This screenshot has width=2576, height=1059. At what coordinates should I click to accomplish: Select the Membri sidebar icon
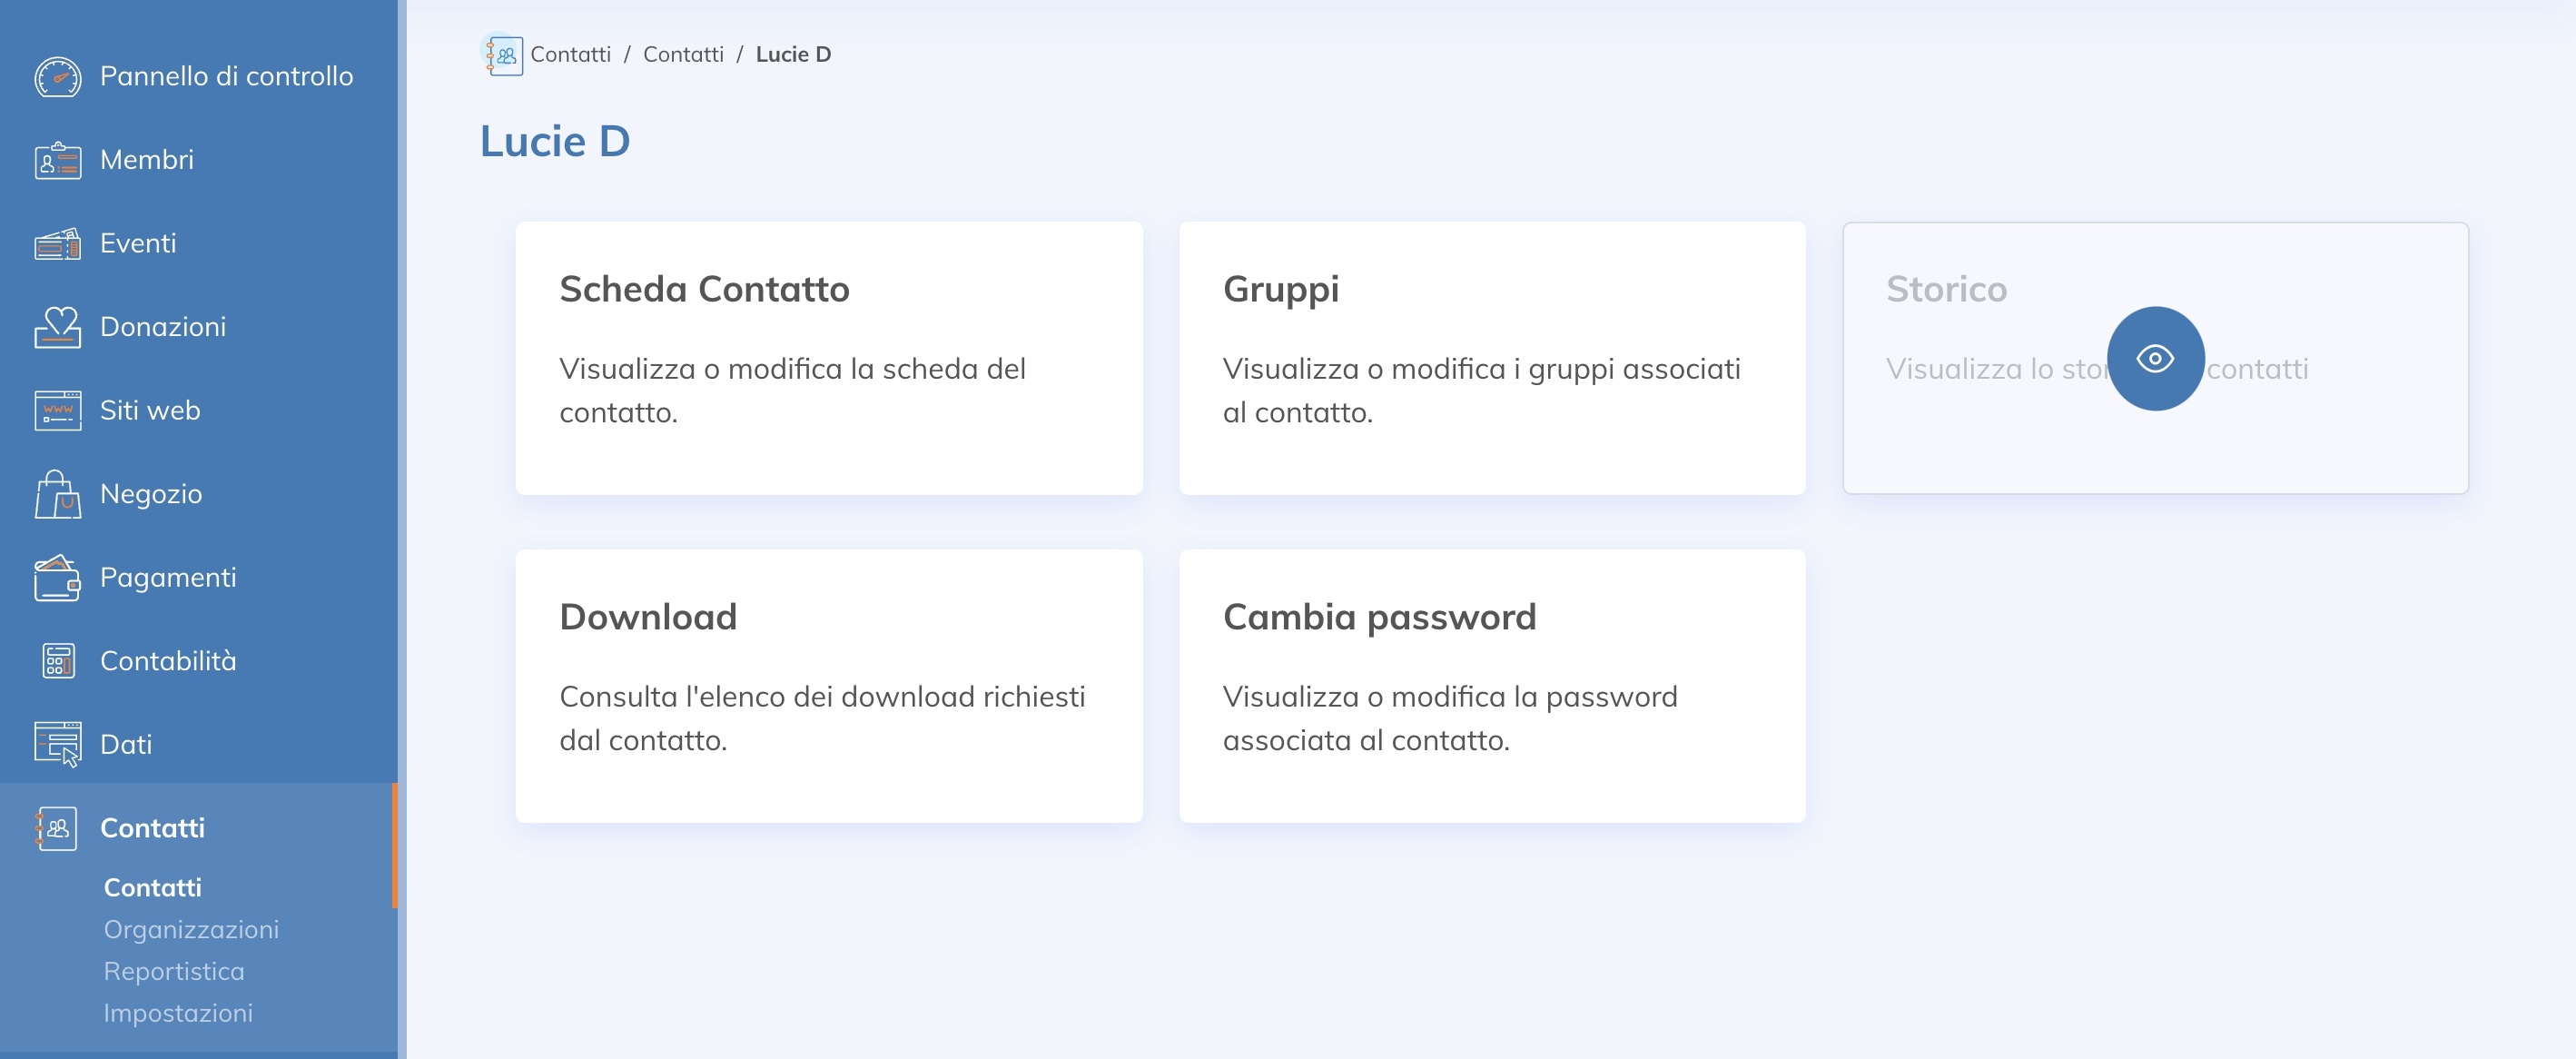(x=58, y=160)
